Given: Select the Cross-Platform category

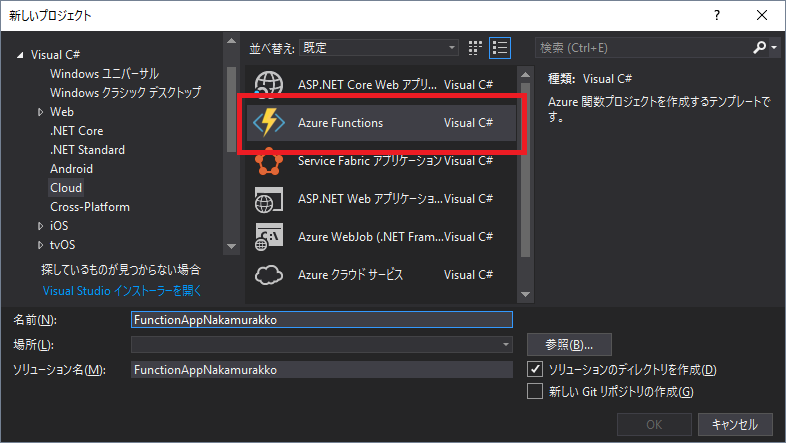Looking at the screenshot, I should click(x=90, y=207).
